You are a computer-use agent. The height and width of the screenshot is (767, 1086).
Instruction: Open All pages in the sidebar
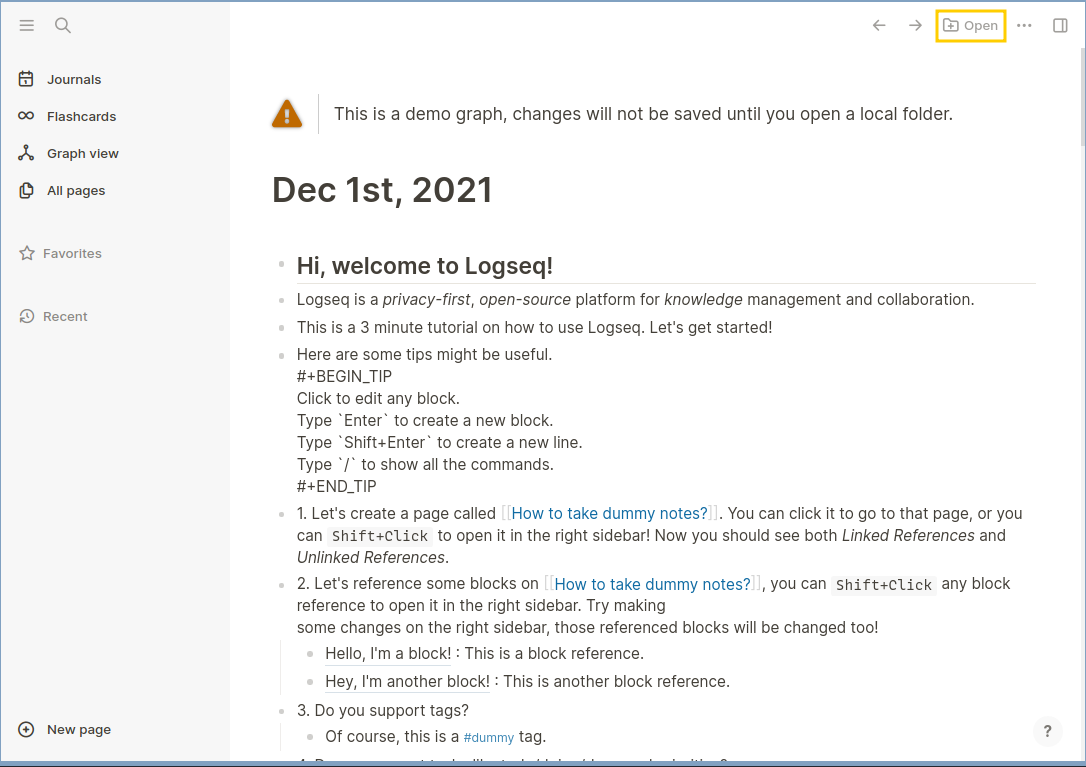[76, 191]
